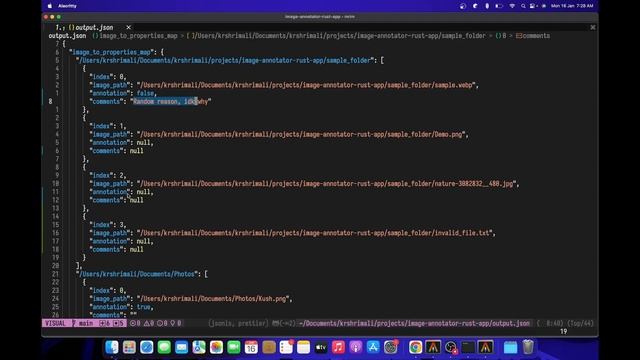Open the date and time display
The width and height of the screenshot is (640, 360).
tap(572, 6)
